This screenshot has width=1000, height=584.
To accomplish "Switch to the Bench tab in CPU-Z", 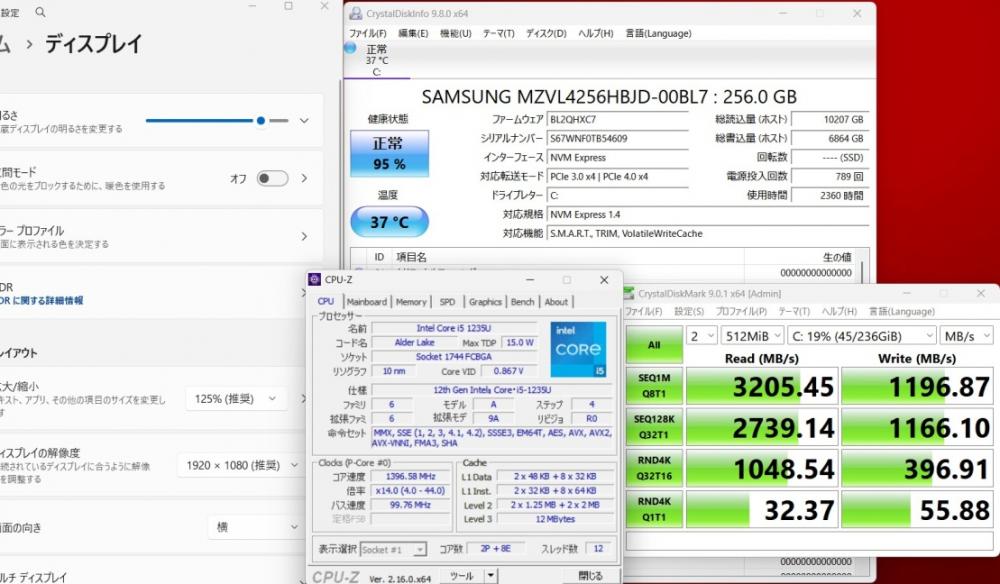I will point(522,302).
